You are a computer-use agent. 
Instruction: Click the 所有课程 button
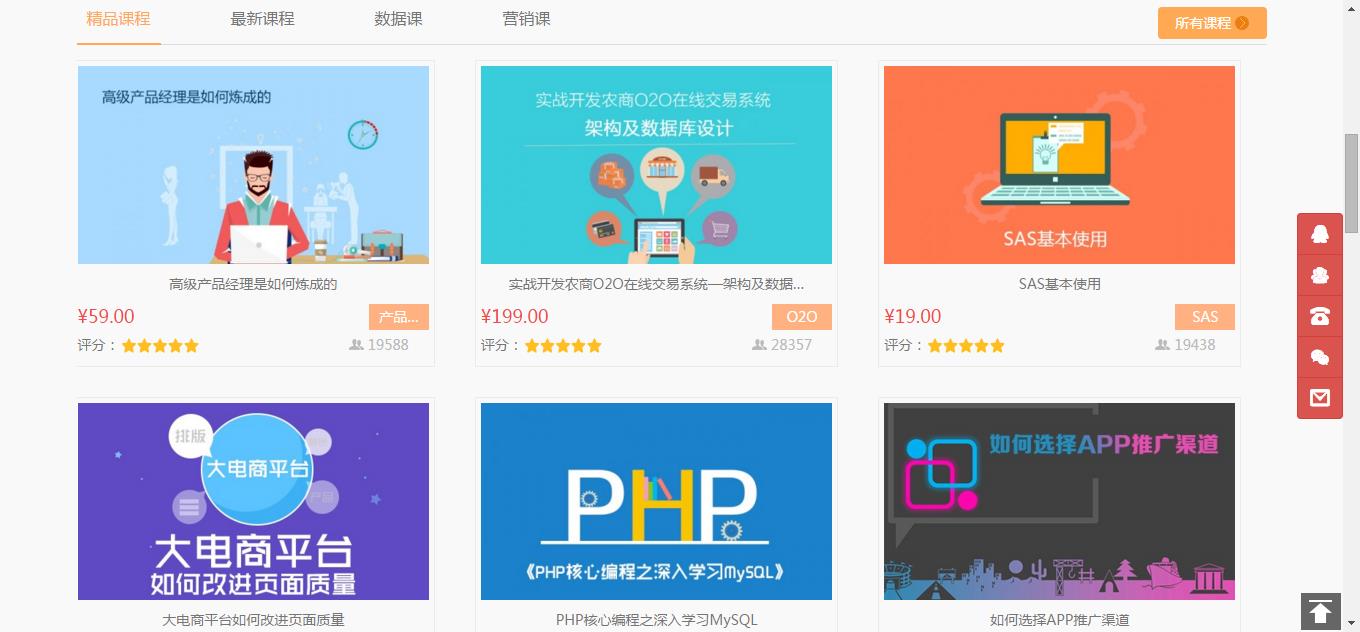[x=1212, y=23]
